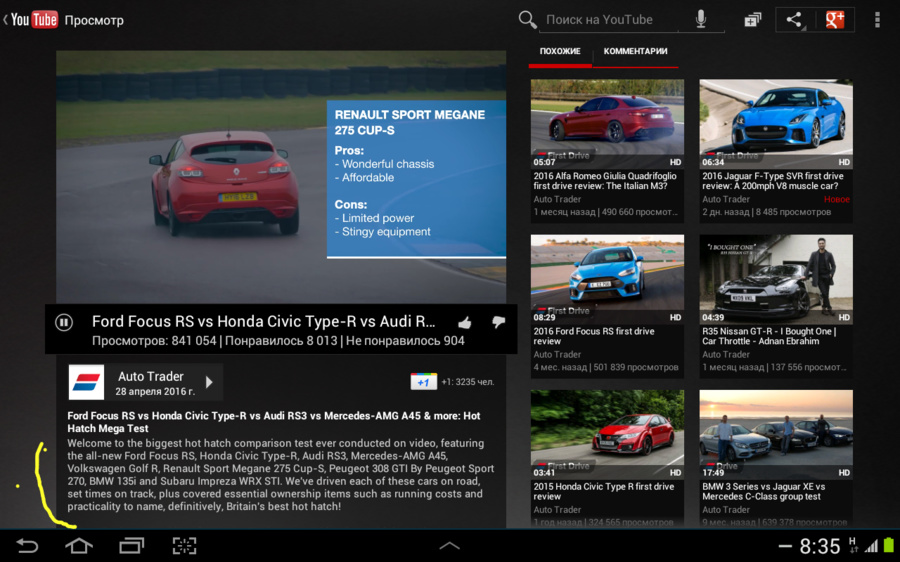Open 2016 Ford Focus RS review thumbnail
The height and width of the screenshot is (562, 900).
tap(607, 278)
